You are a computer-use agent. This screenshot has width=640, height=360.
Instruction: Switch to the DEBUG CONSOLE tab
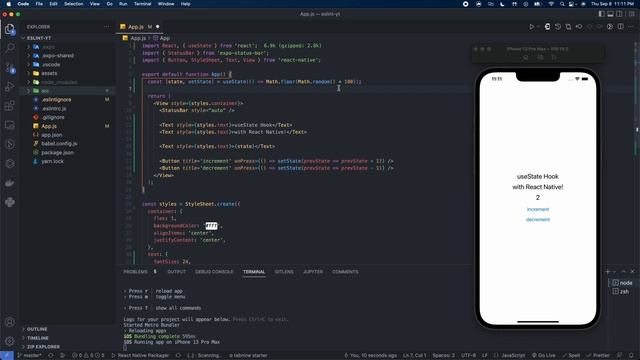(214, 271)
